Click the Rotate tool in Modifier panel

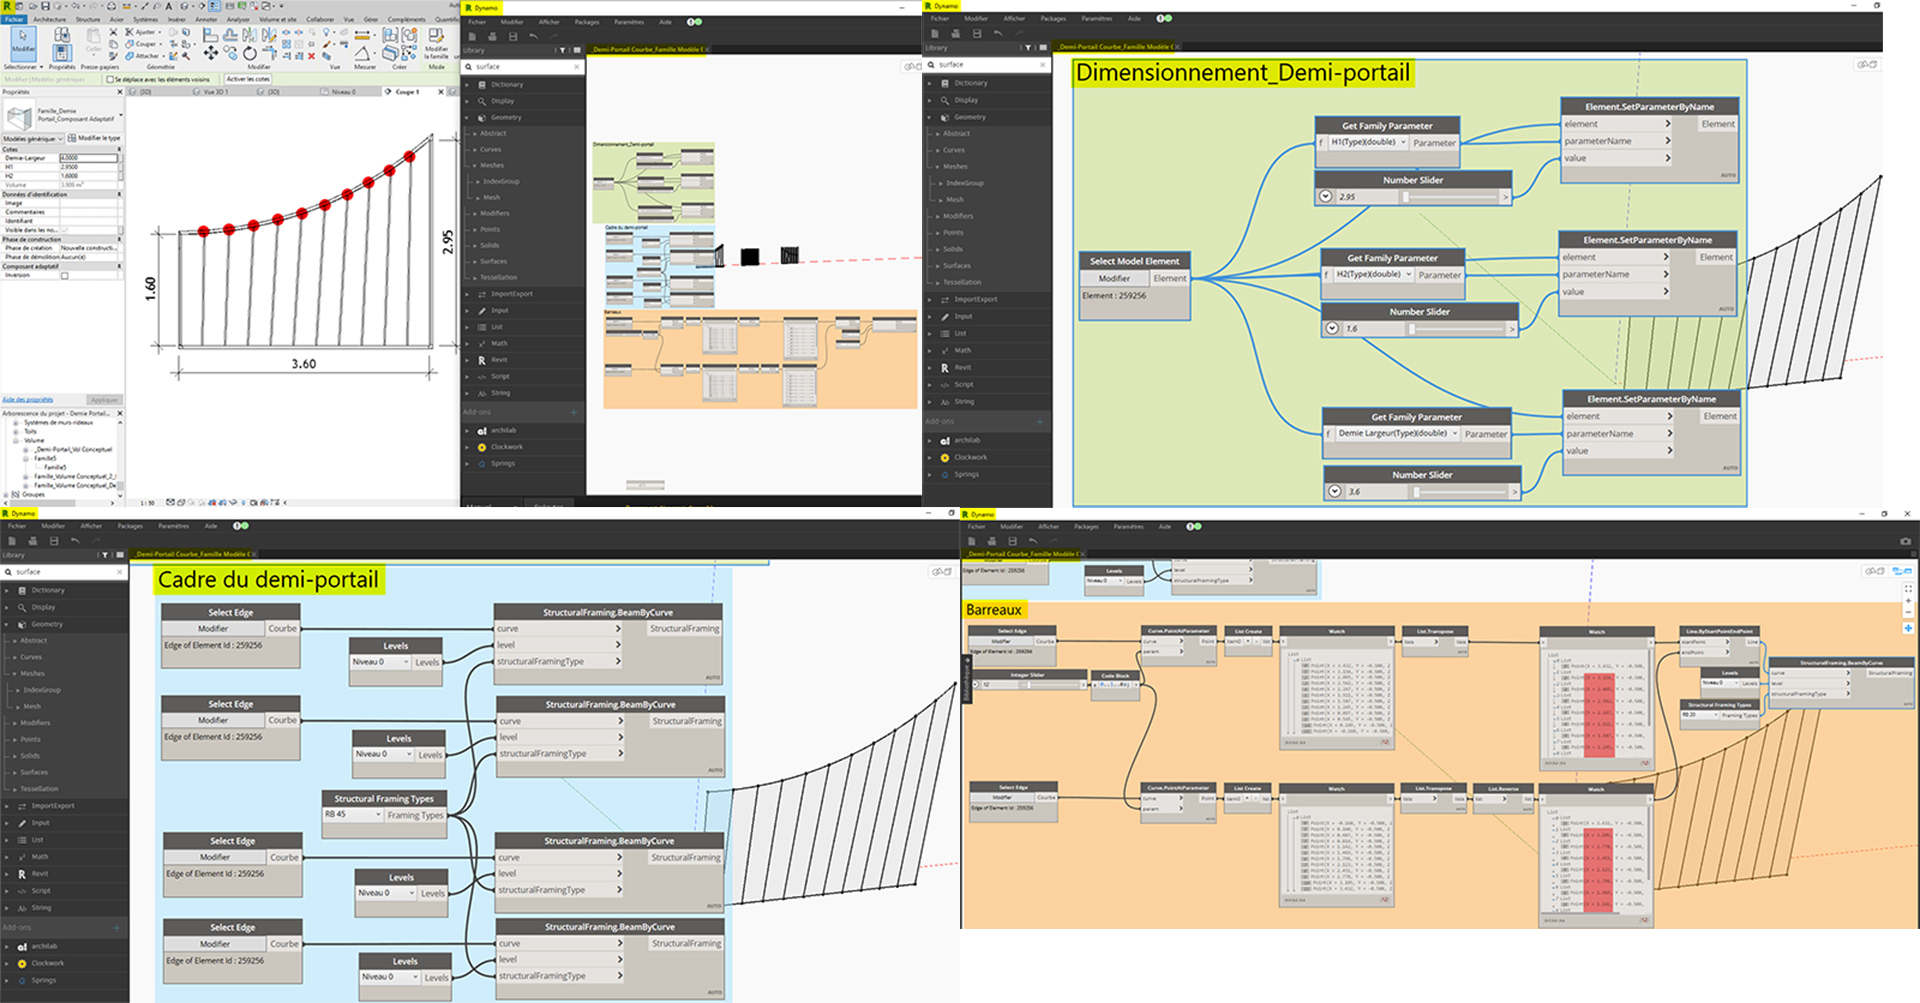point(249,53)
